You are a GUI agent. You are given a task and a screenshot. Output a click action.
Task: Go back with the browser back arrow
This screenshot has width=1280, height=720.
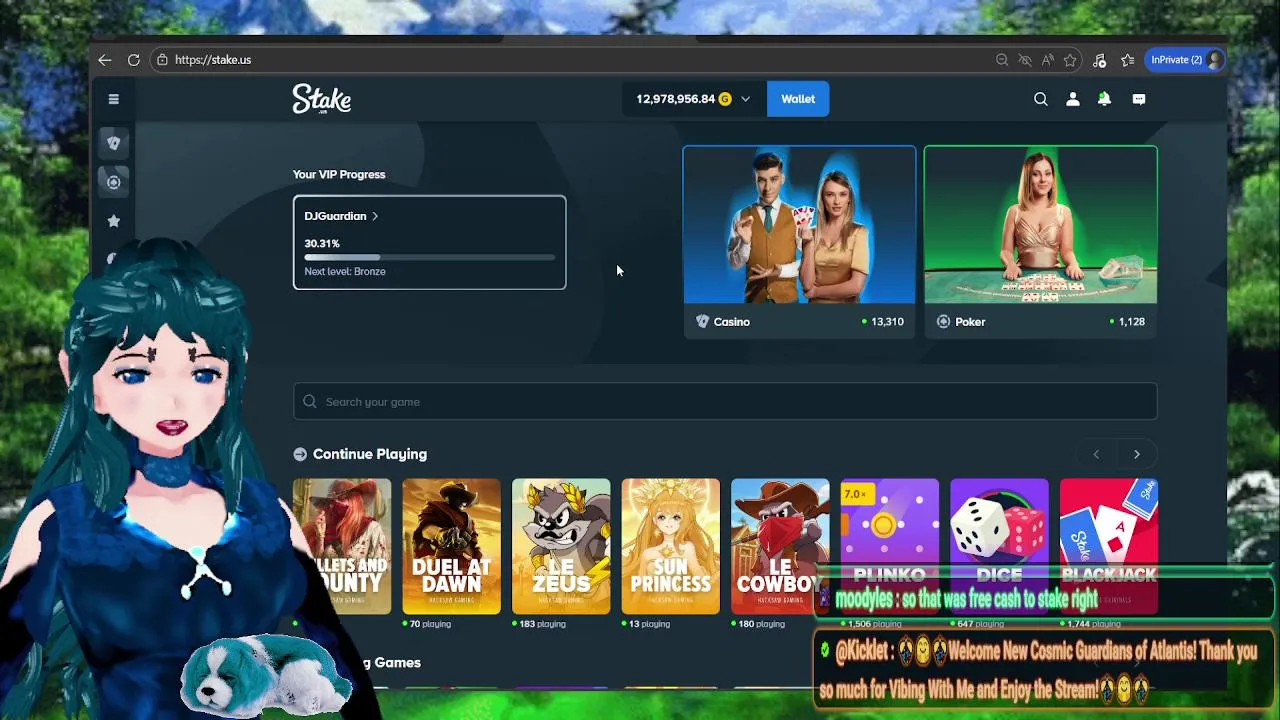[x=105, y=60]
